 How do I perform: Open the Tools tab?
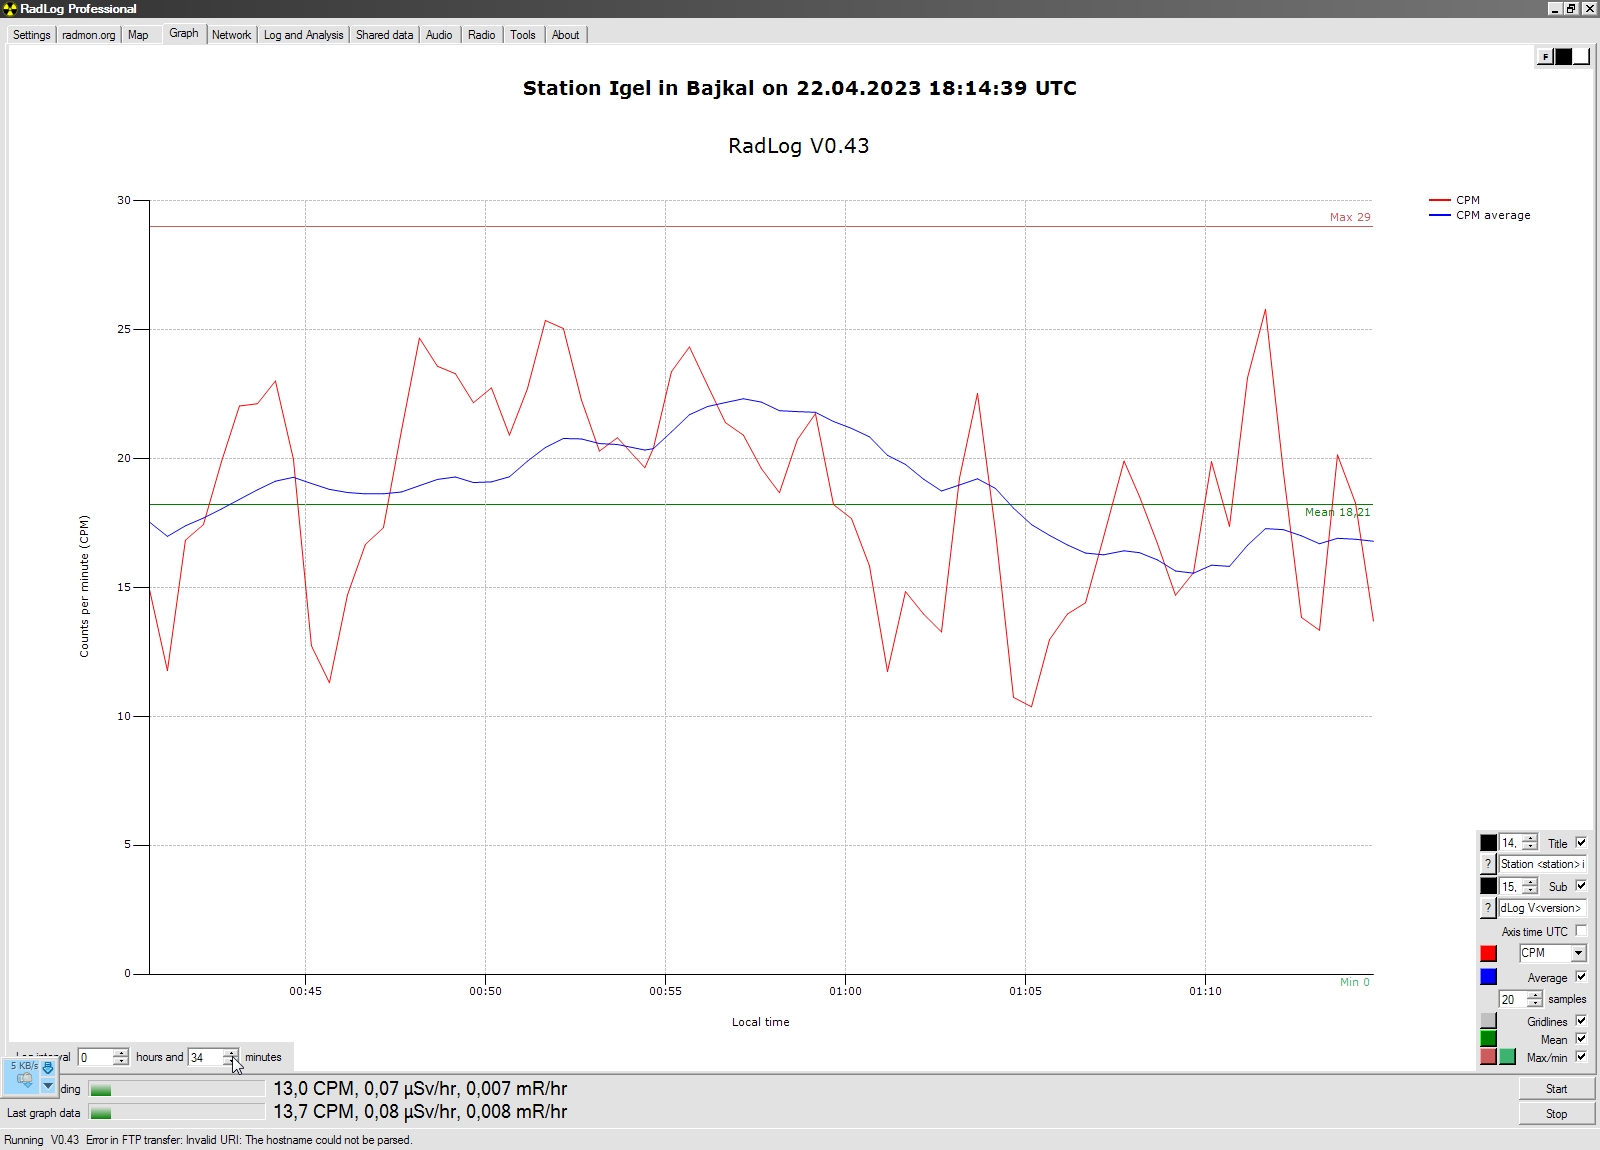coord(523,35)
